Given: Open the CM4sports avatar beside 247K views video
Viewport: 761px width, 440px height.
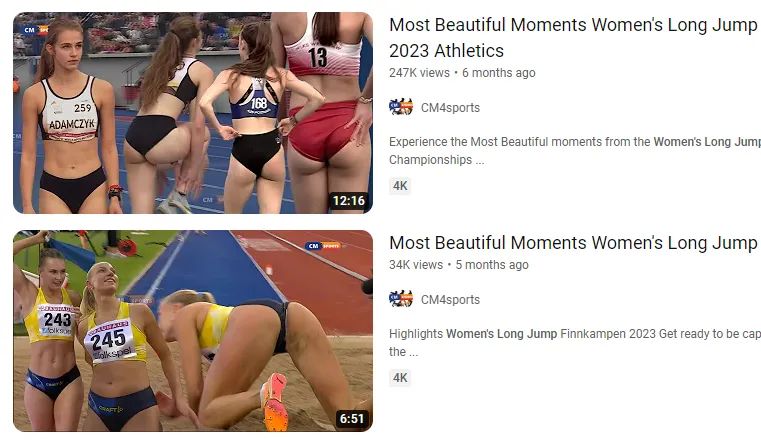Looking at the screenshot, I should pos(401,107).
